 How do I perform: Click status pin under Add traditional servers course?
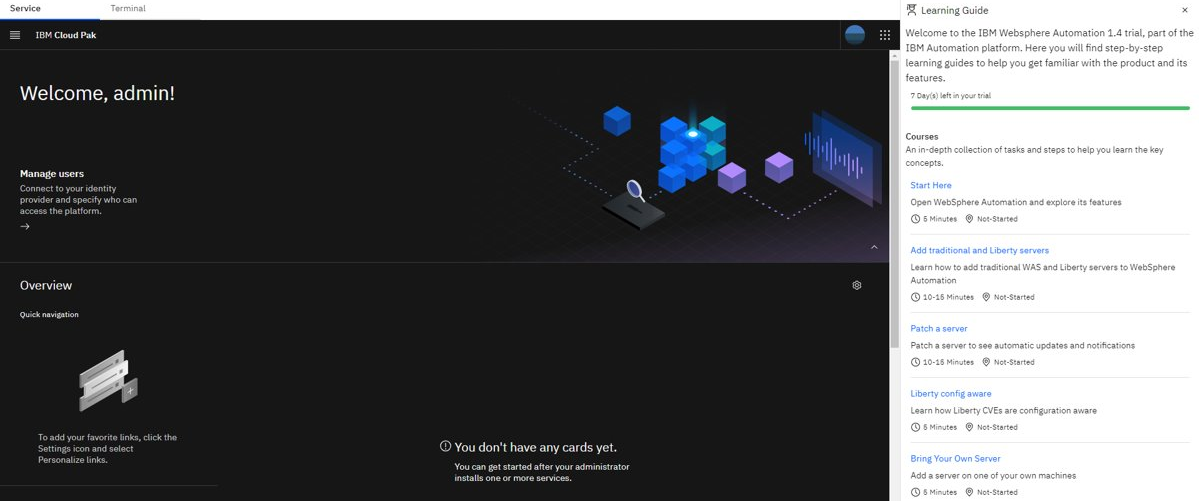986,297
